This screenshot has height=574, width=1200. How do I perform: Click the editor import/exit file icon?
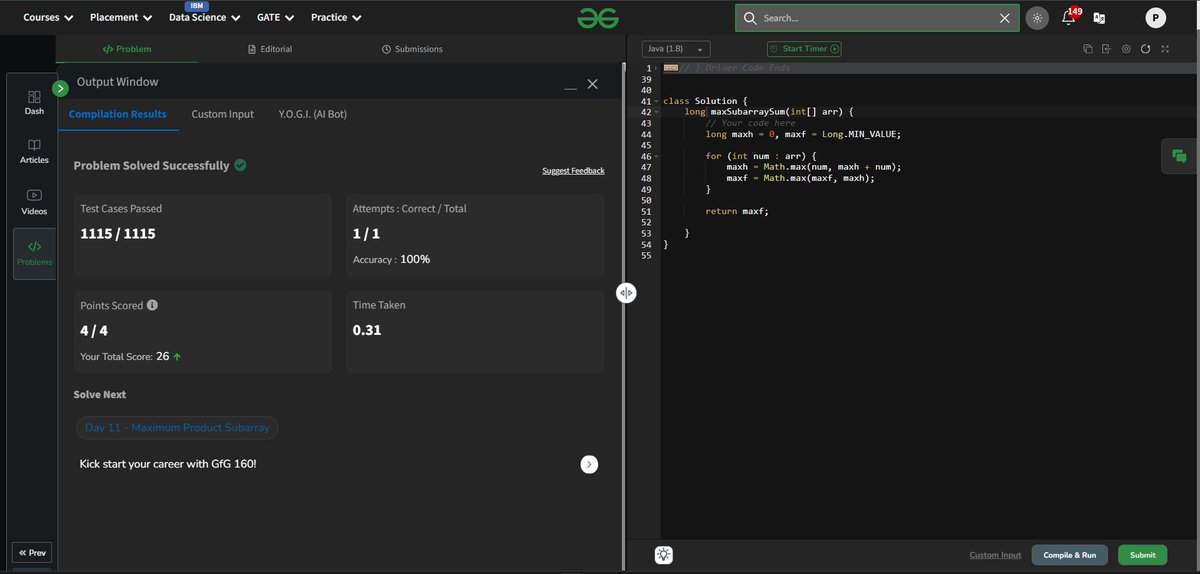pyautogui.click(x=1107, y=49)
